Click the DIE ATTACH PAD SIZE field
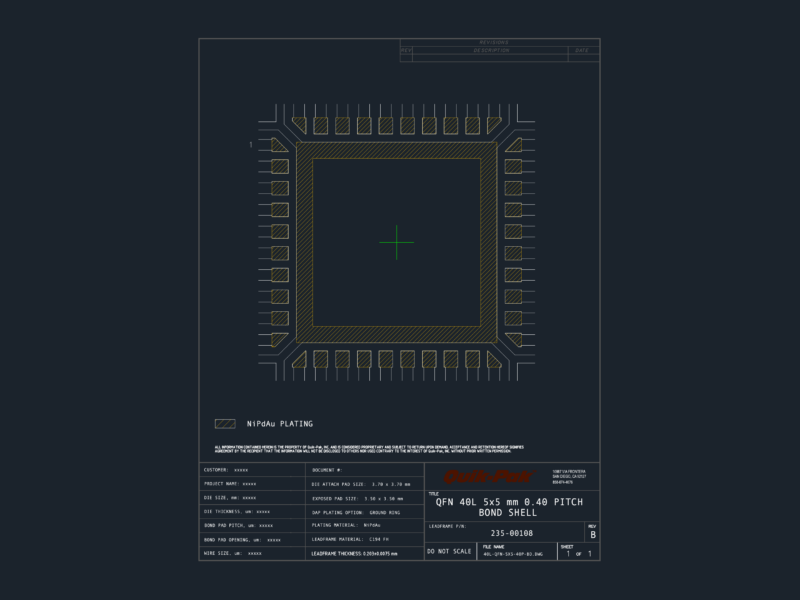Screen dimensions: 800x600 click(365, 484)
